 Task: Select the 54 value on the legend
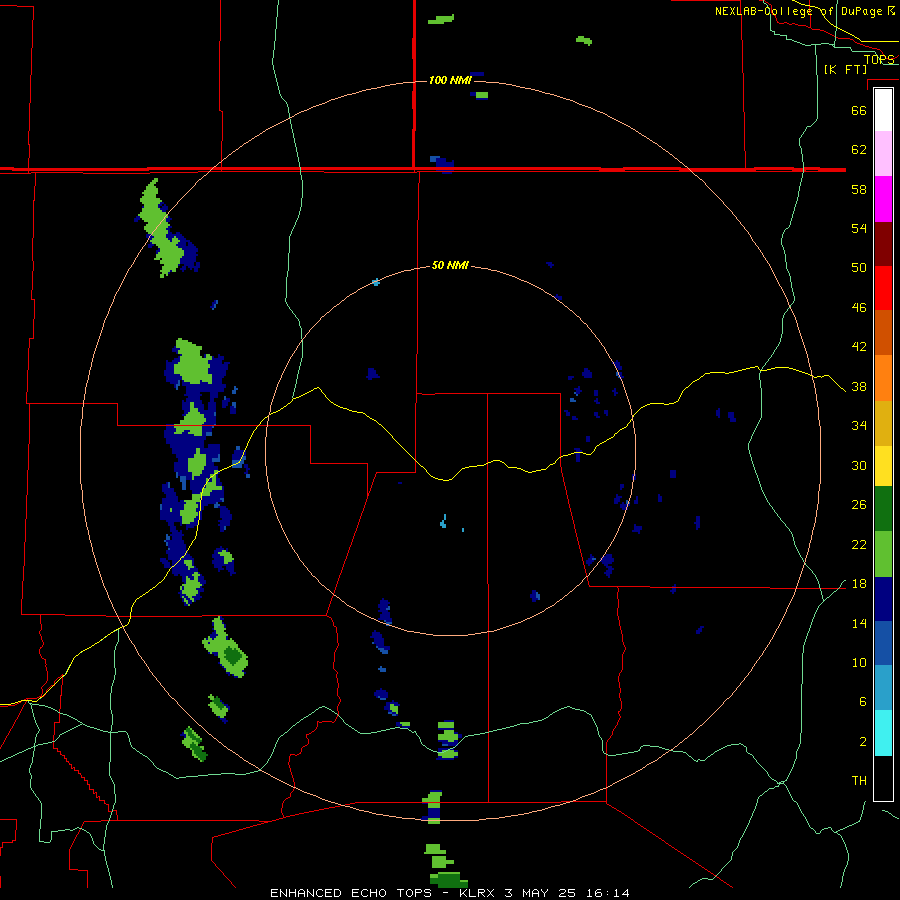point(859,228)
